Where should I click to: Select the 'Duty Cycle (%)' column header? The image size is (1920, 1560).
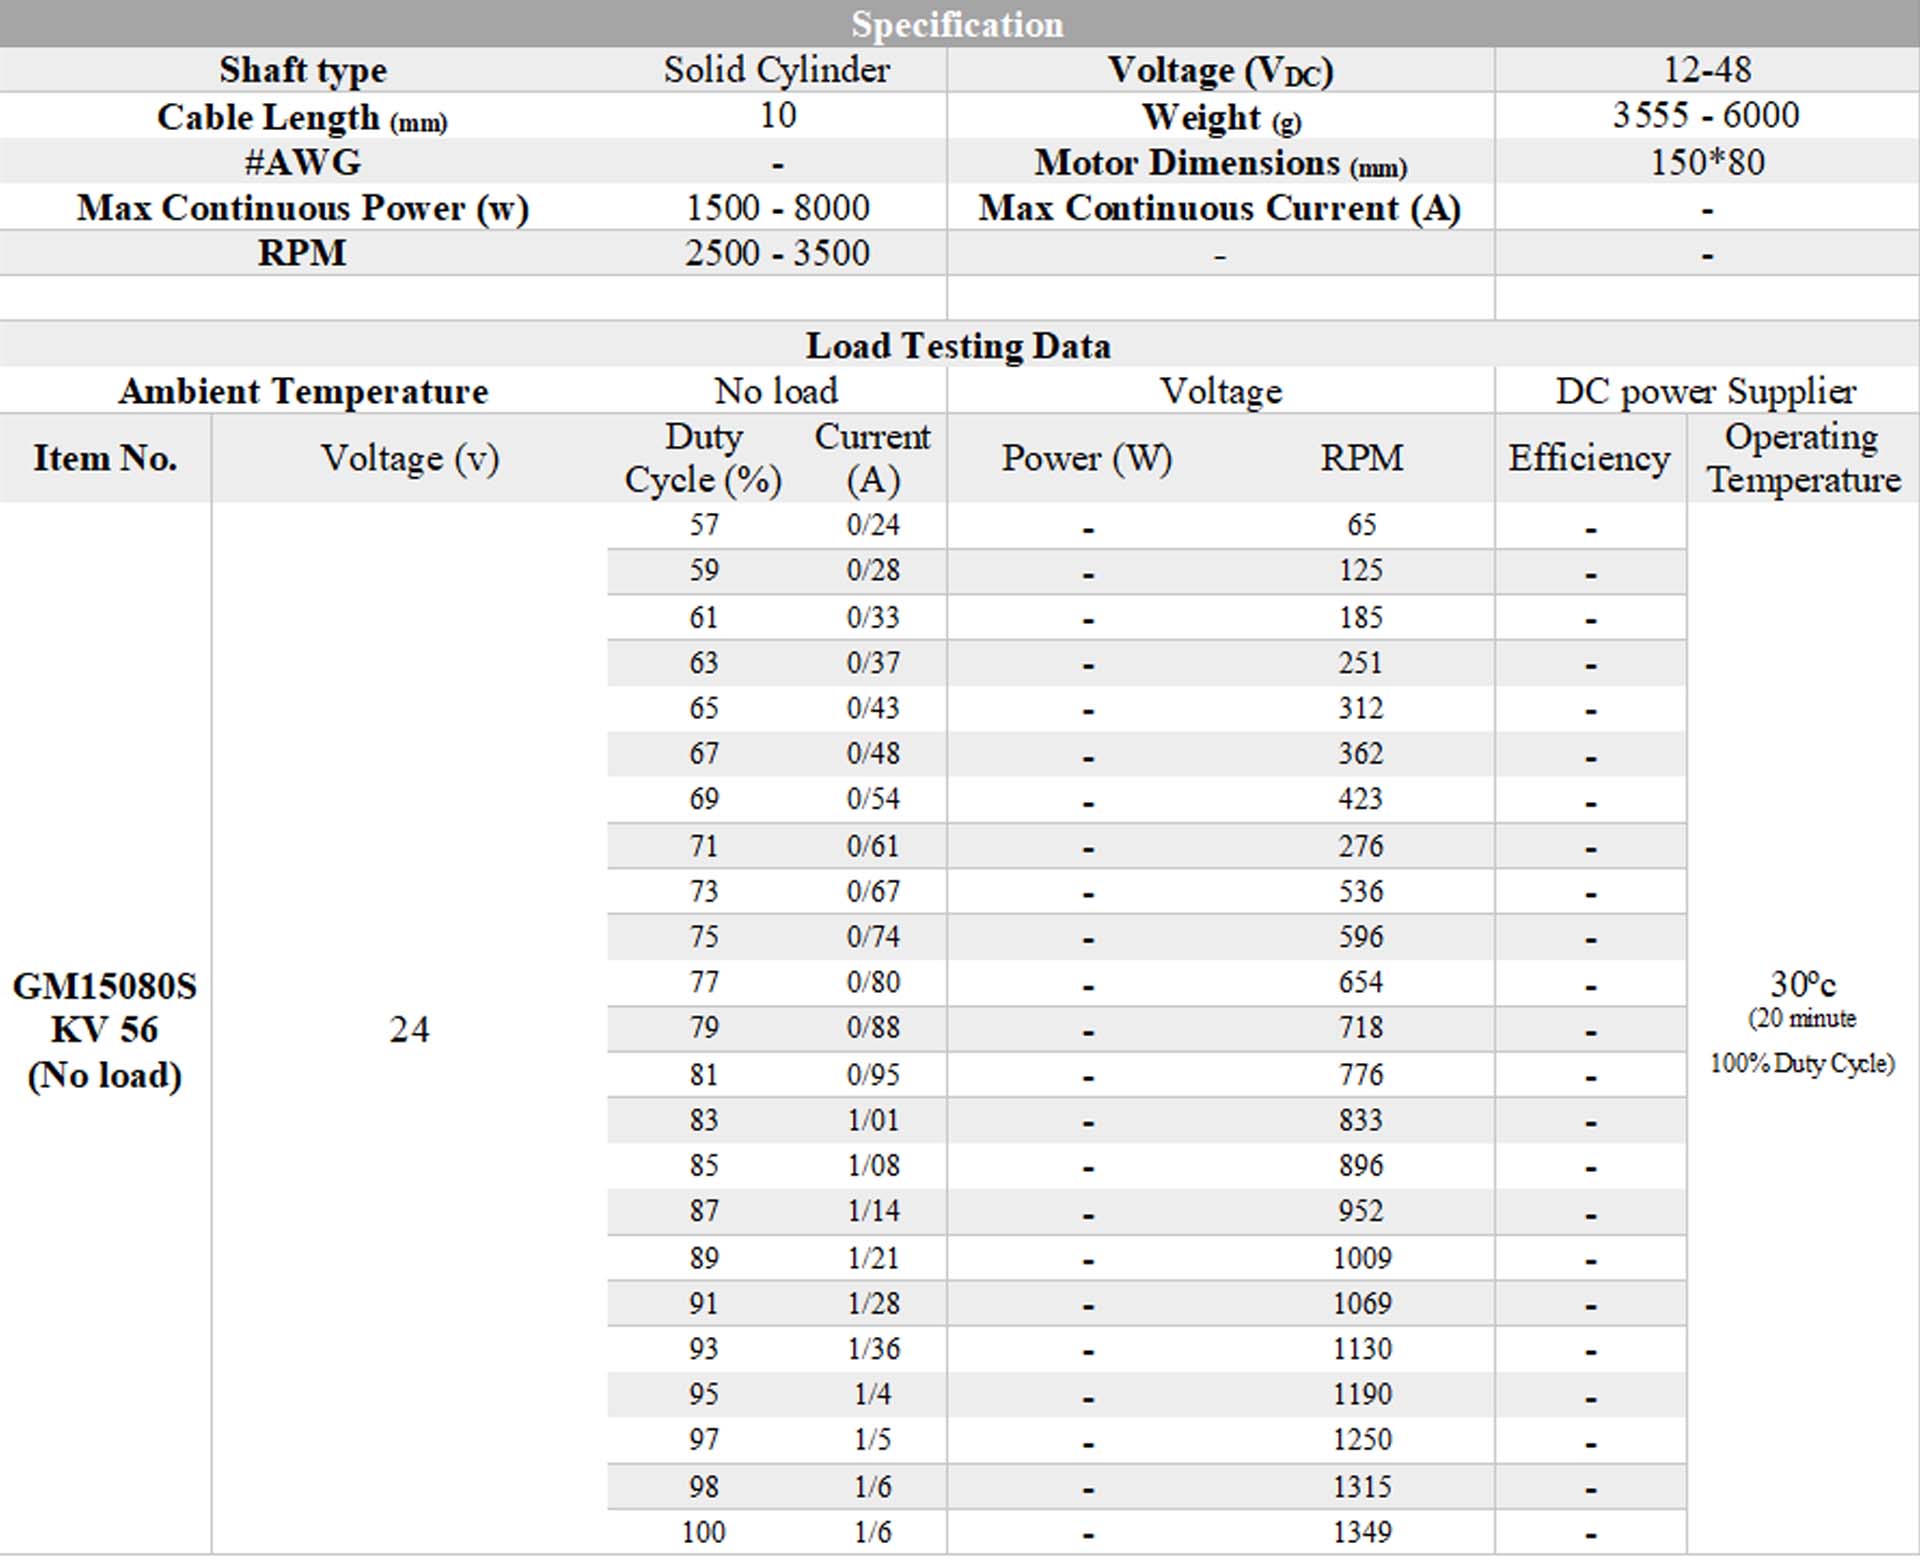point(703,458)
